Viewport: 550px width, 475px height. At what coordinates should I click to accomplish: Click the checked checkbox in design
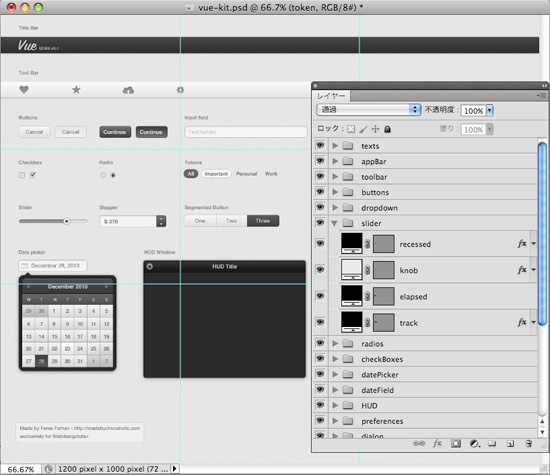tap(33, 175)
